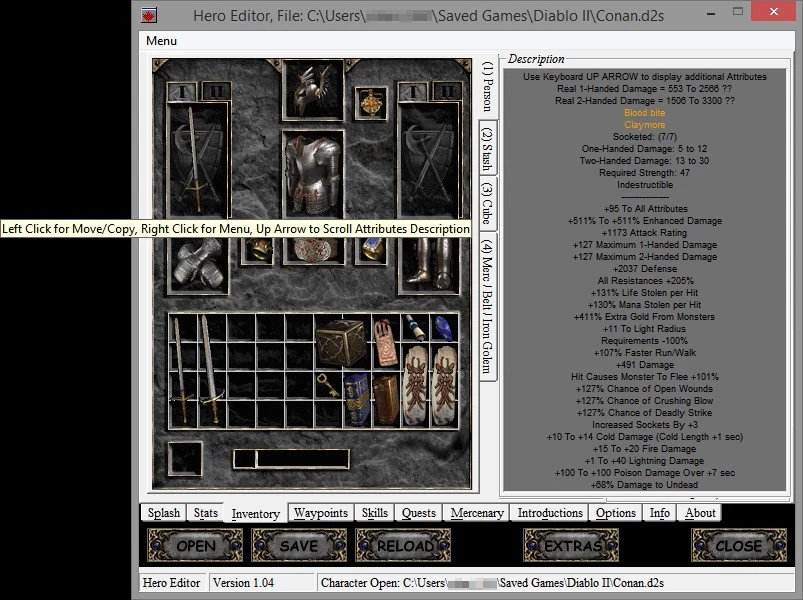The width and height of the screenshot is (803, 600).
Task: Select the belt item
Action: coord(313,249)
